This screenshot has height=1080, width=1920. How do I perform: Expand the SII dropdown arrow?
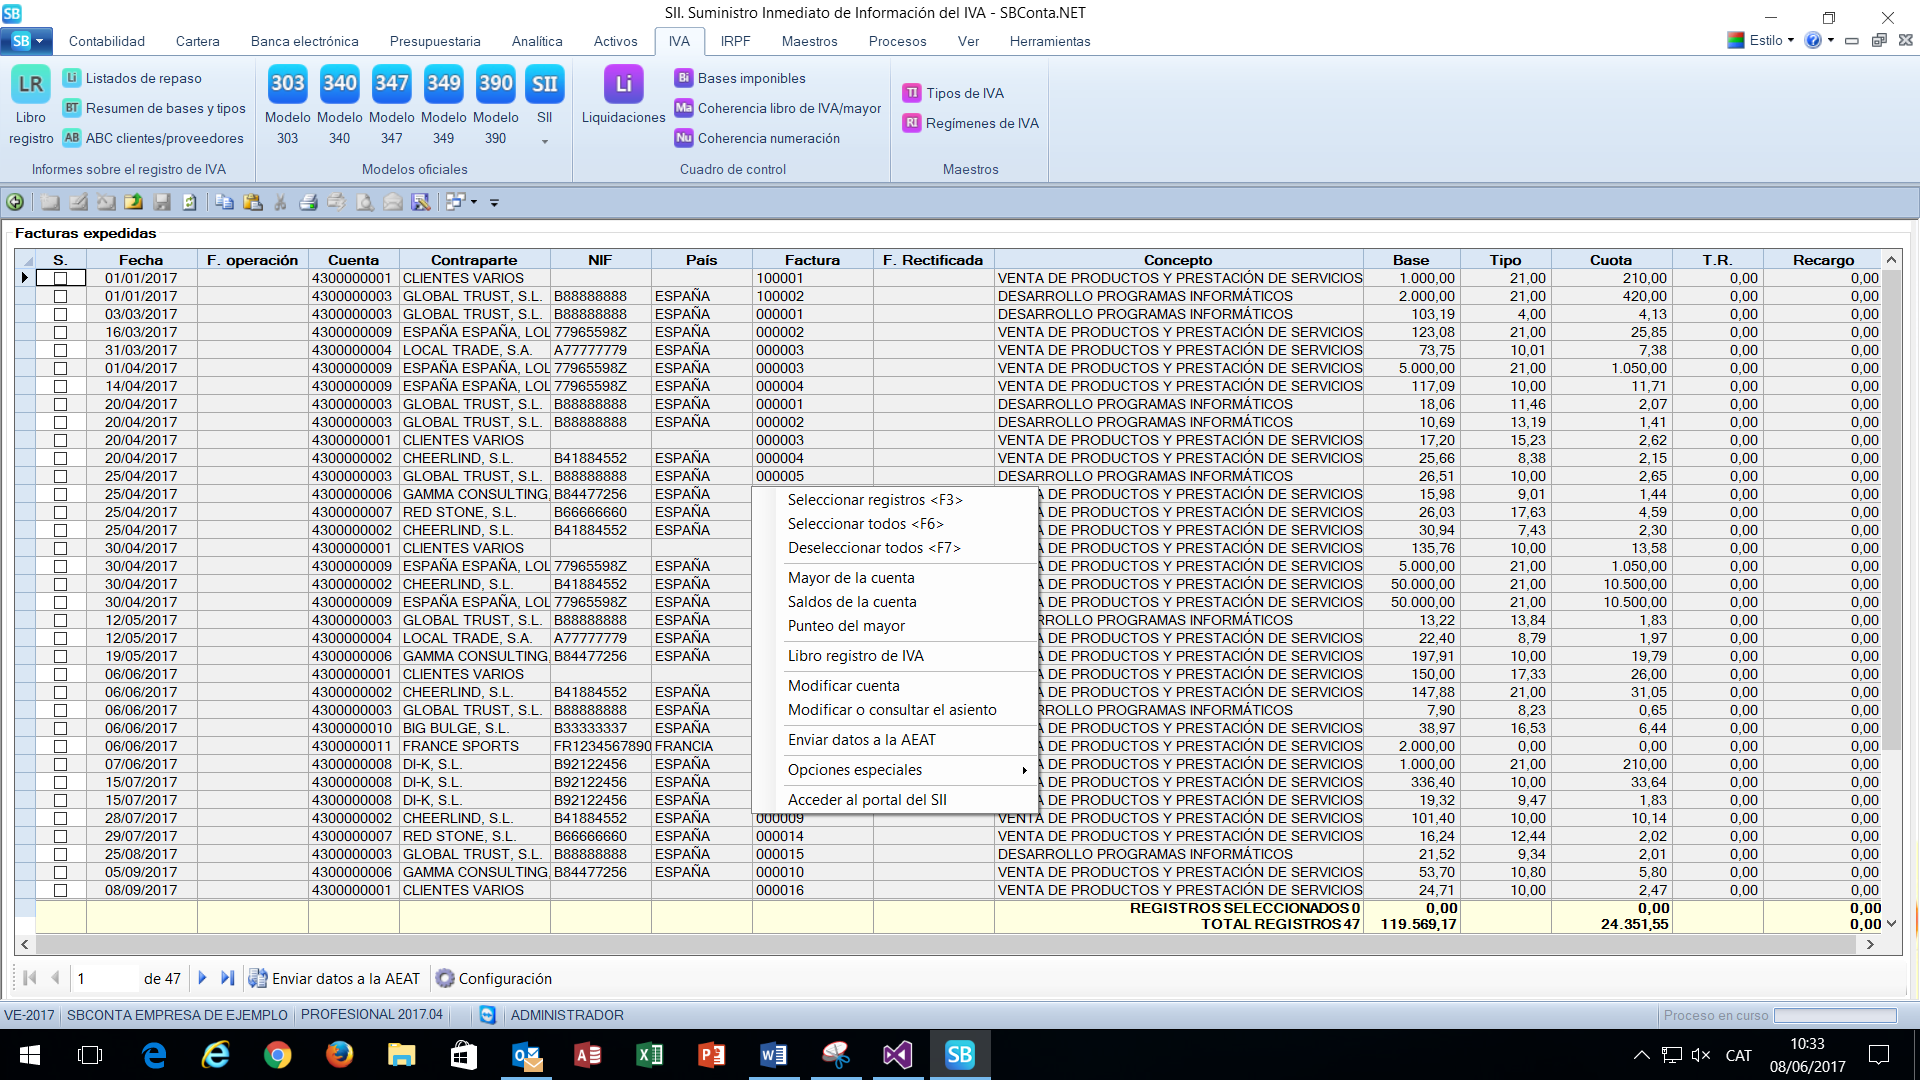[545, 142]
